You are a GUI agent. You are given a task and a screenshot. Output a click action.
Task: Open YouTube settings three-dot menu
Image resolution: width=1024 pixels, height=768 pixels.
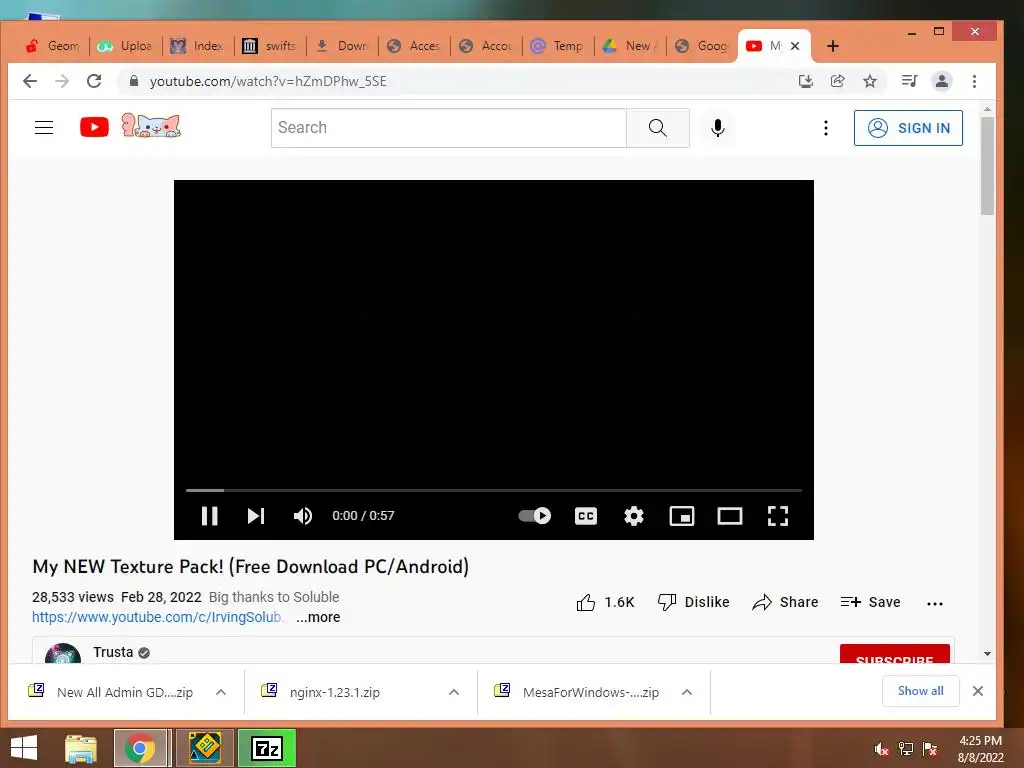[x=826, y=128]
